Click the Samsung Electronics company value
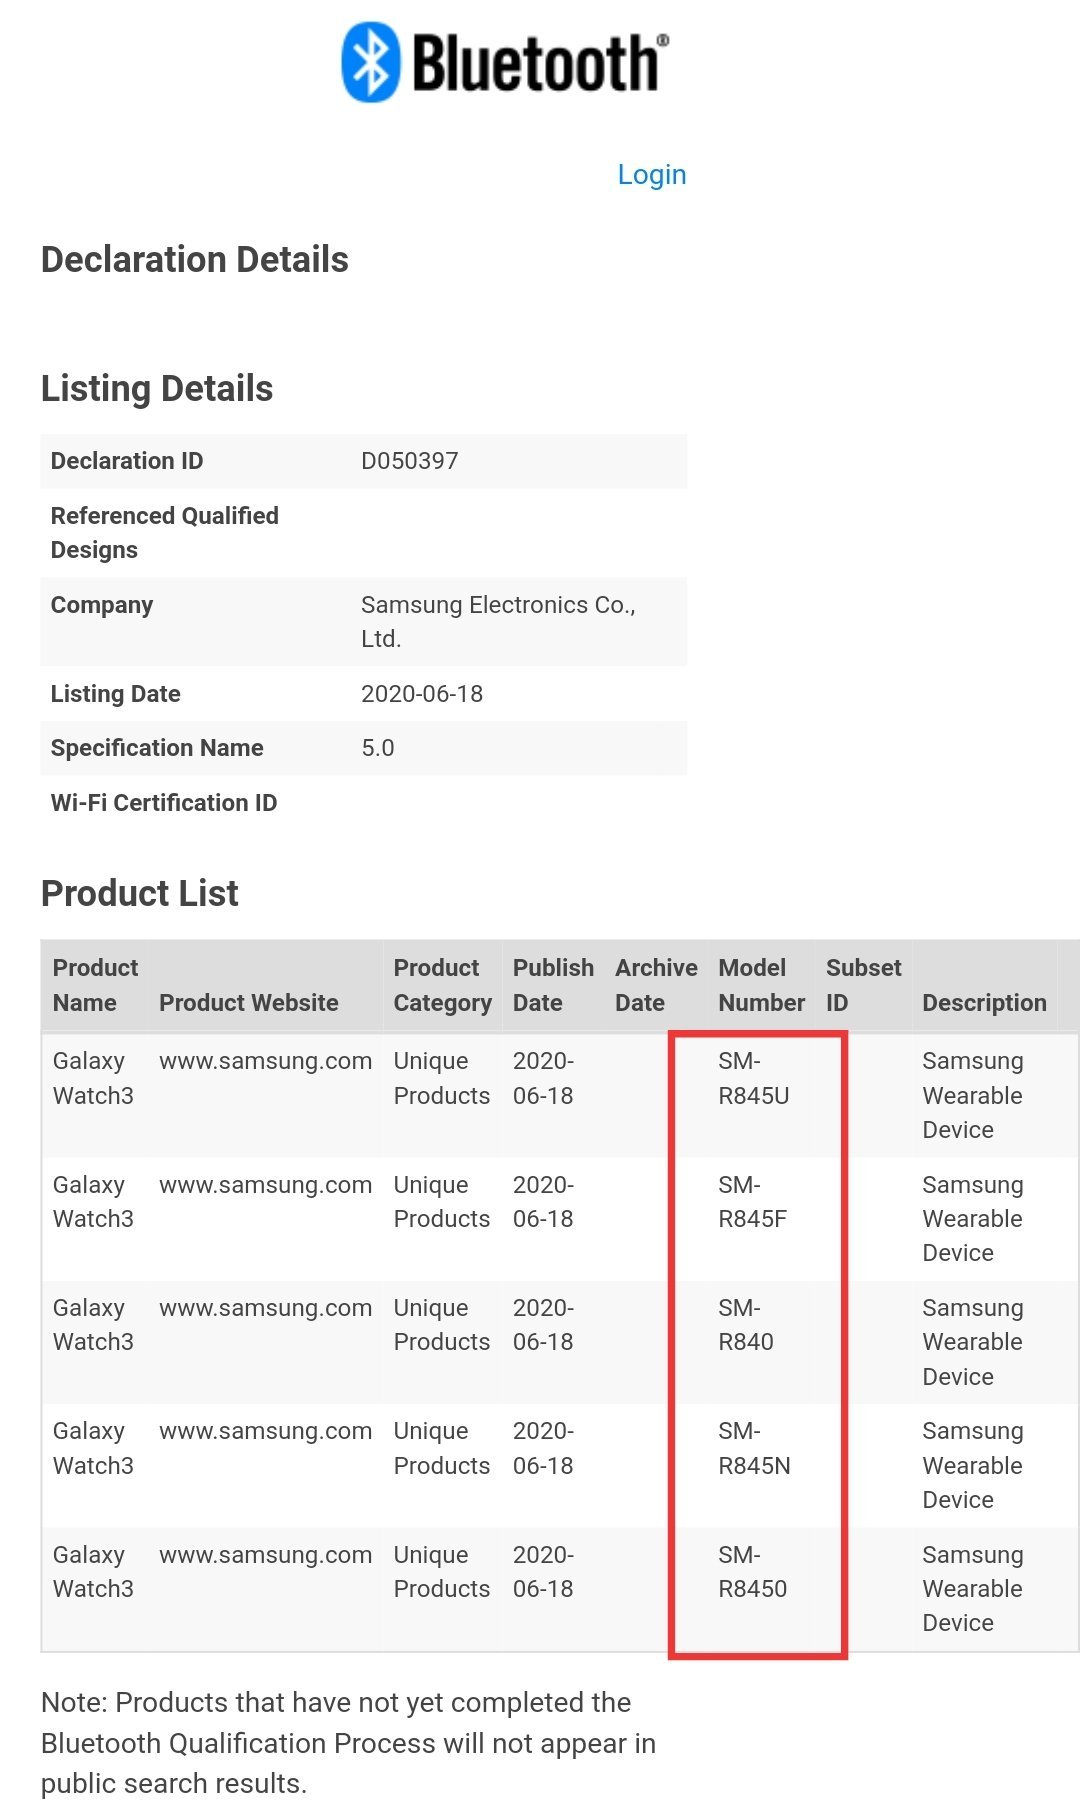1080x1817 pixels. click(x=497, y=621)
